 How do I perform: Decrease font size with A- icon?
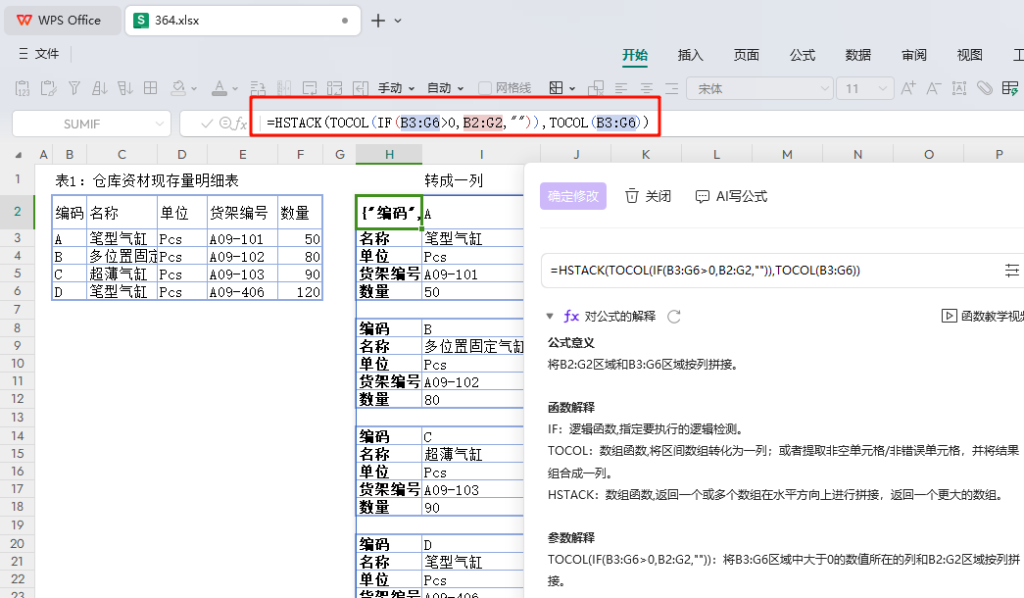pos(934,88)
